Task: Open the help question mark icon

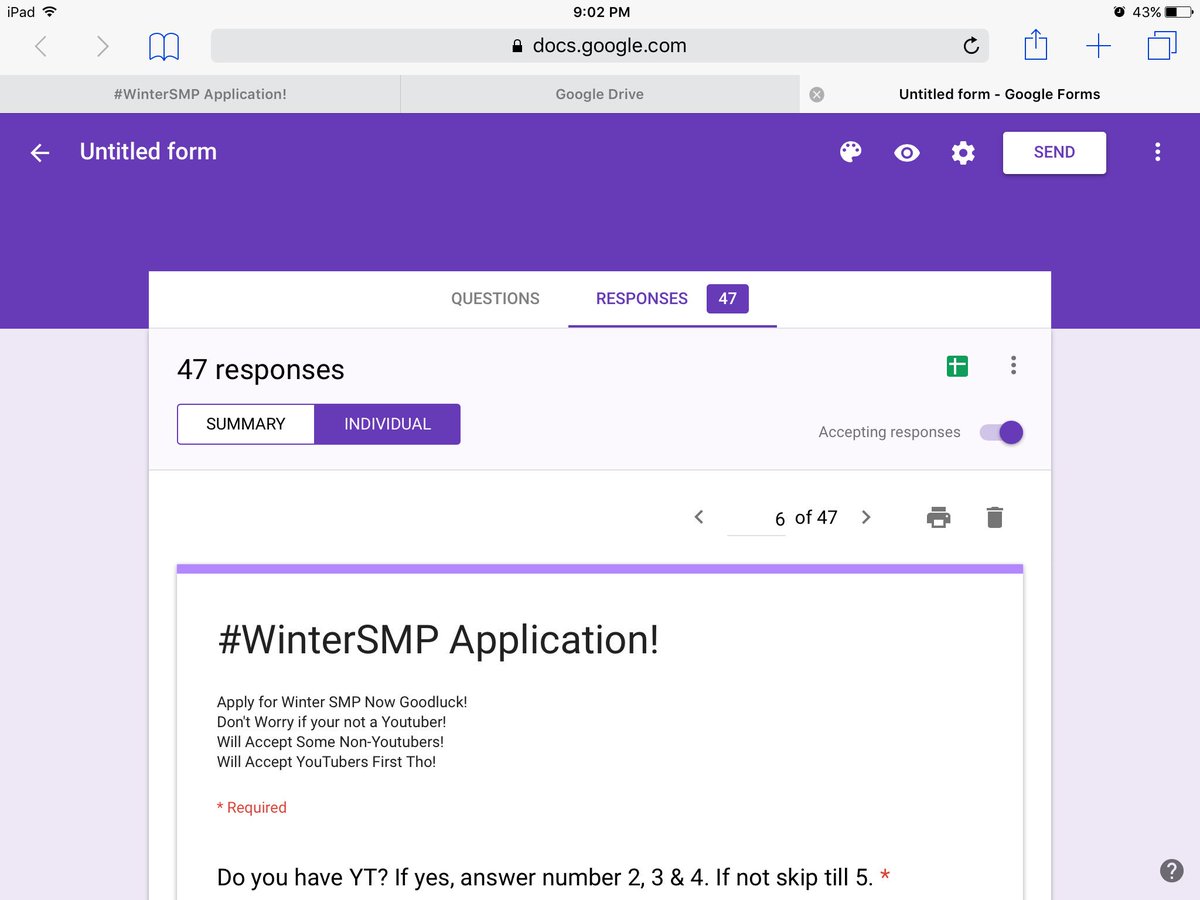Action: point(1171,870)
